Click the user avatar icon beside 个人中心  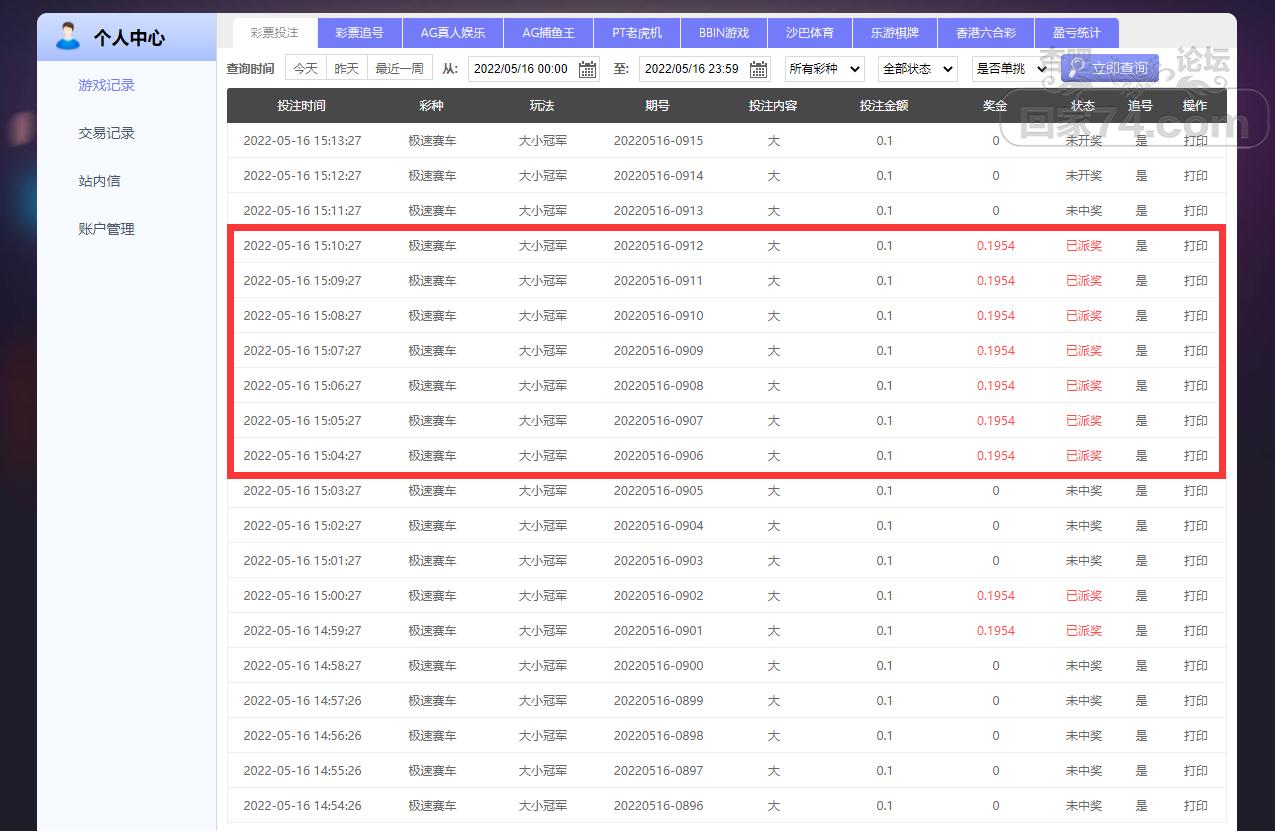[x=68, y=37]
